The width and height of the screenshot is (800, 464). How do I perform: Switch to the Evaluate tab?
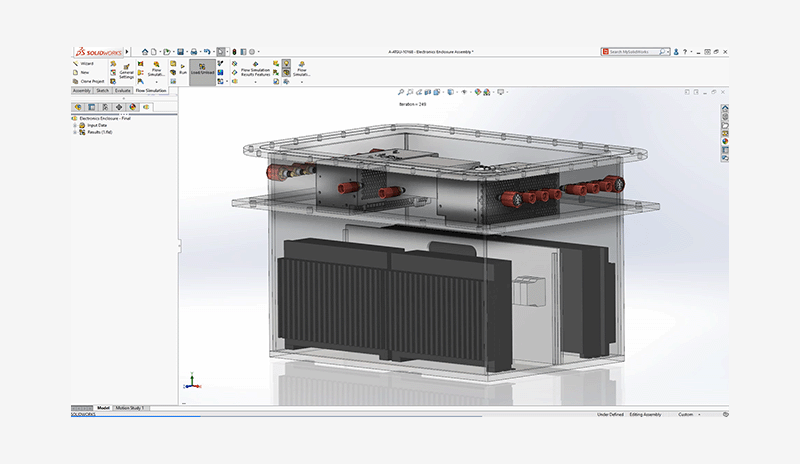click(122, 90)
